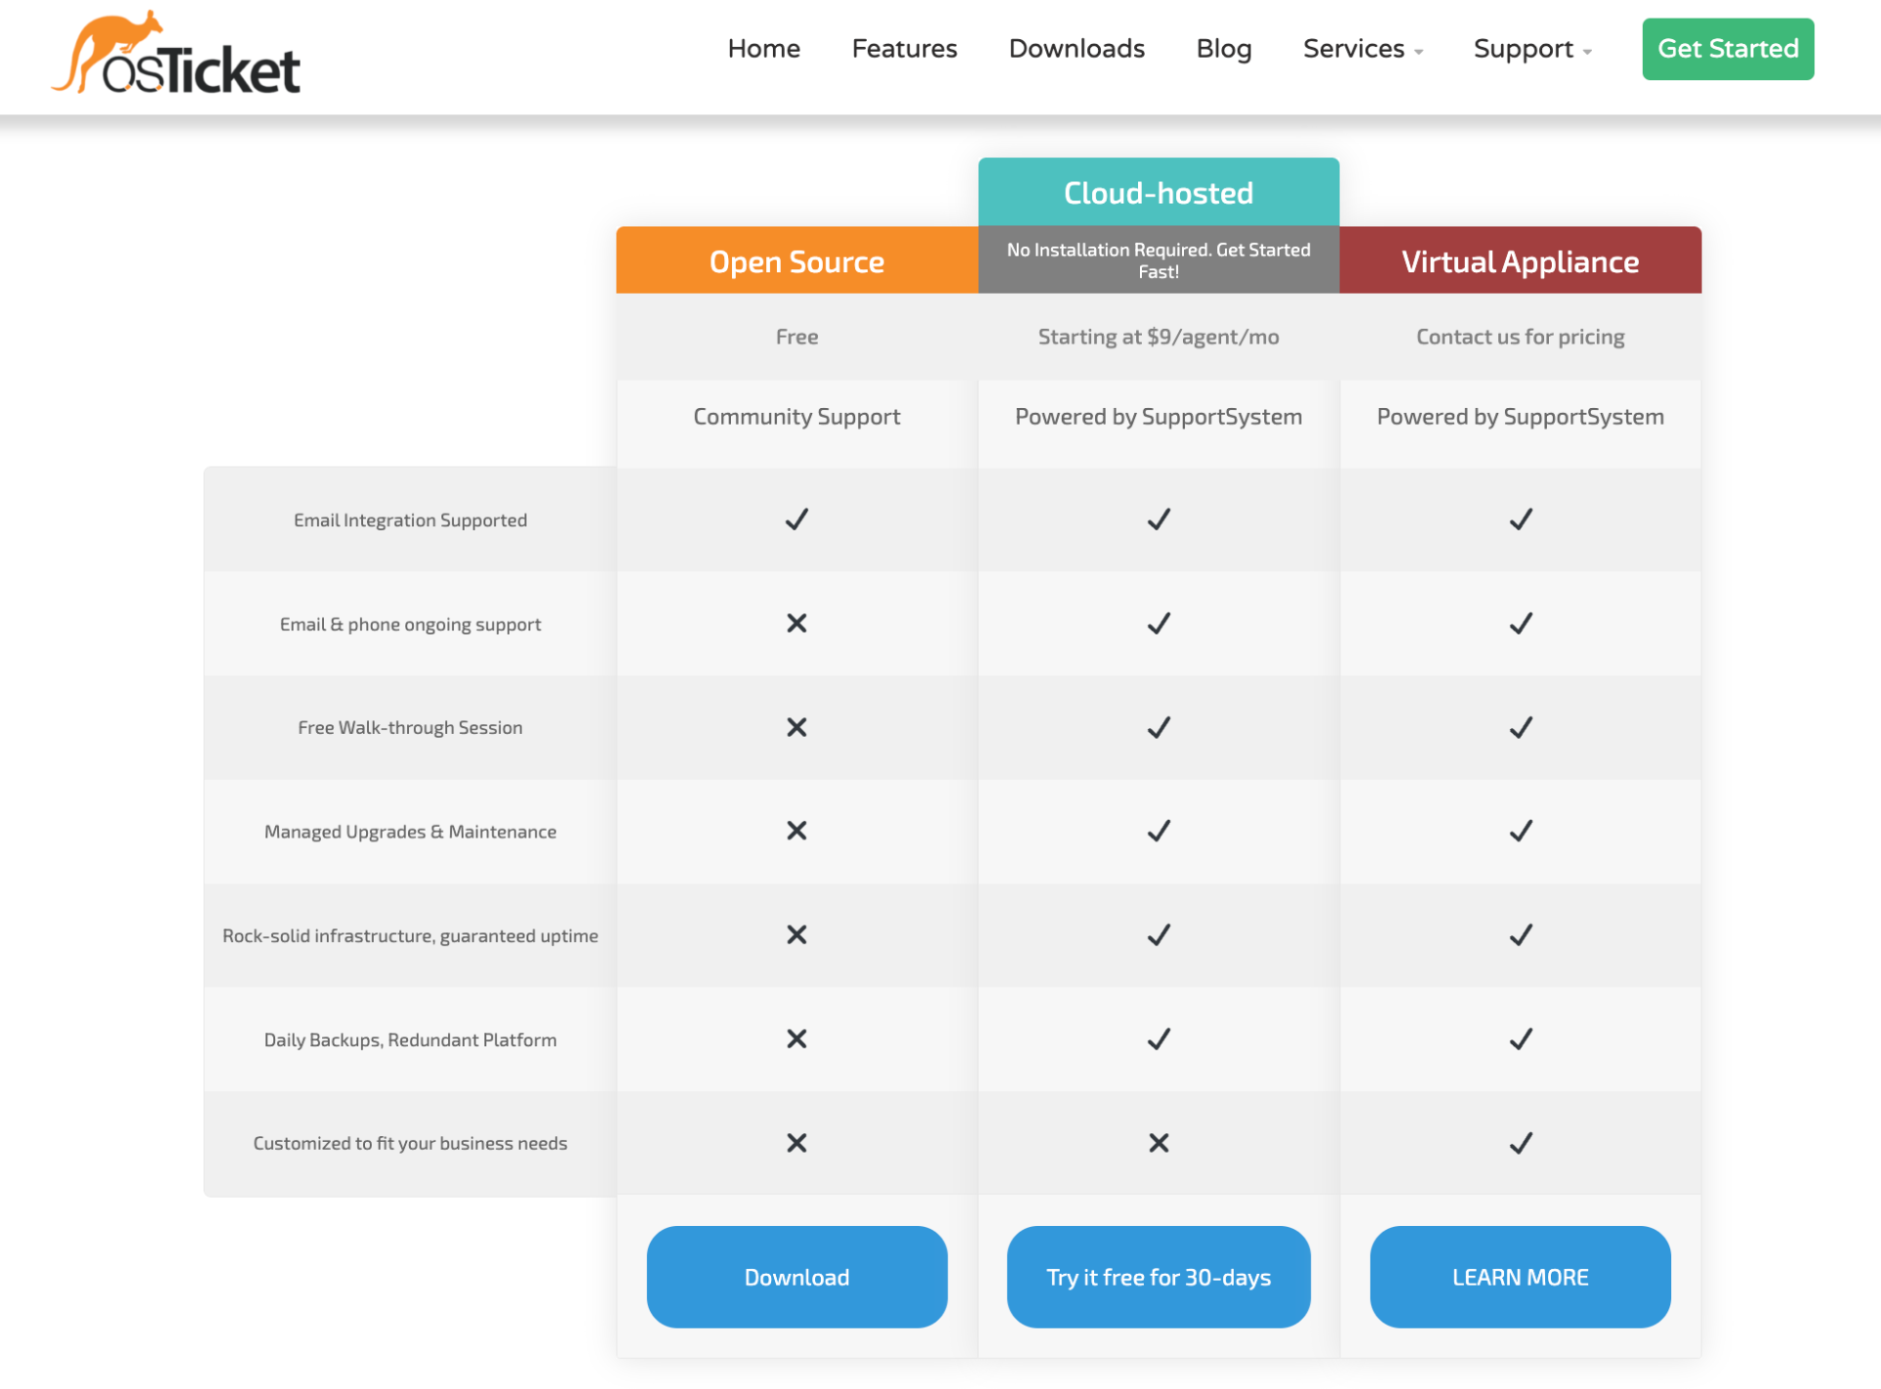Select the Virtual Appliance column header
1881x1389 pixels.
pos(1520,260)
